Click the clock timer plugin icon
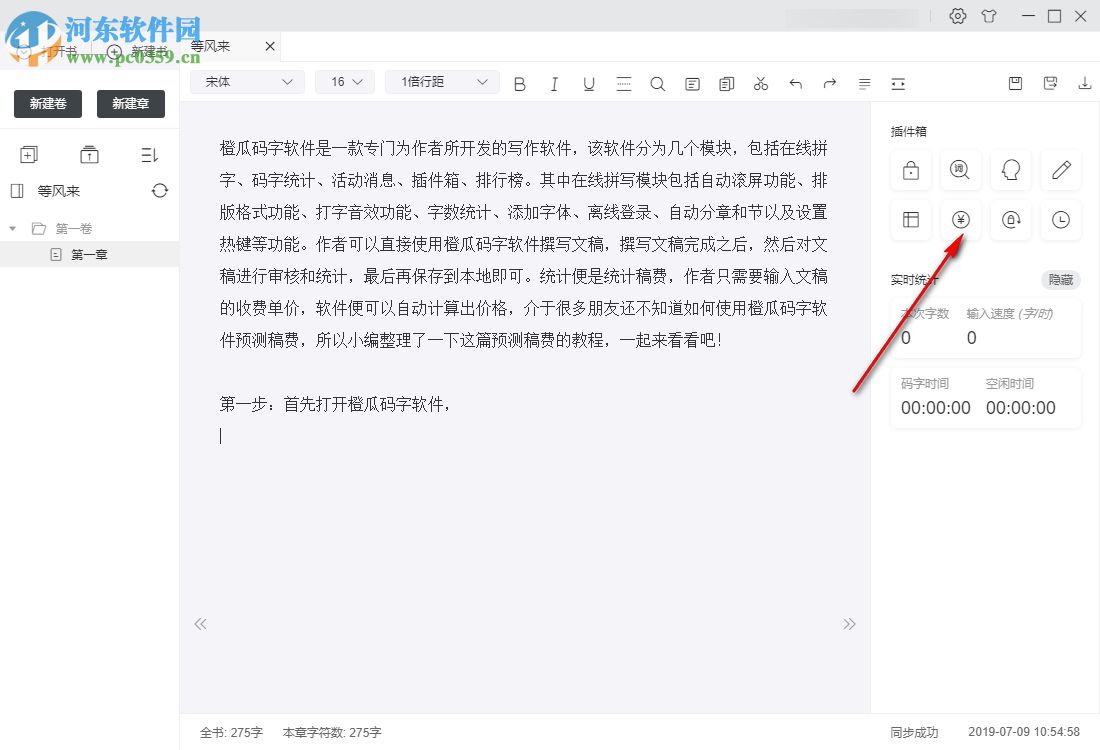Image resolution: width=1100 pixels, height=750 pixels. click(1060, 220)
